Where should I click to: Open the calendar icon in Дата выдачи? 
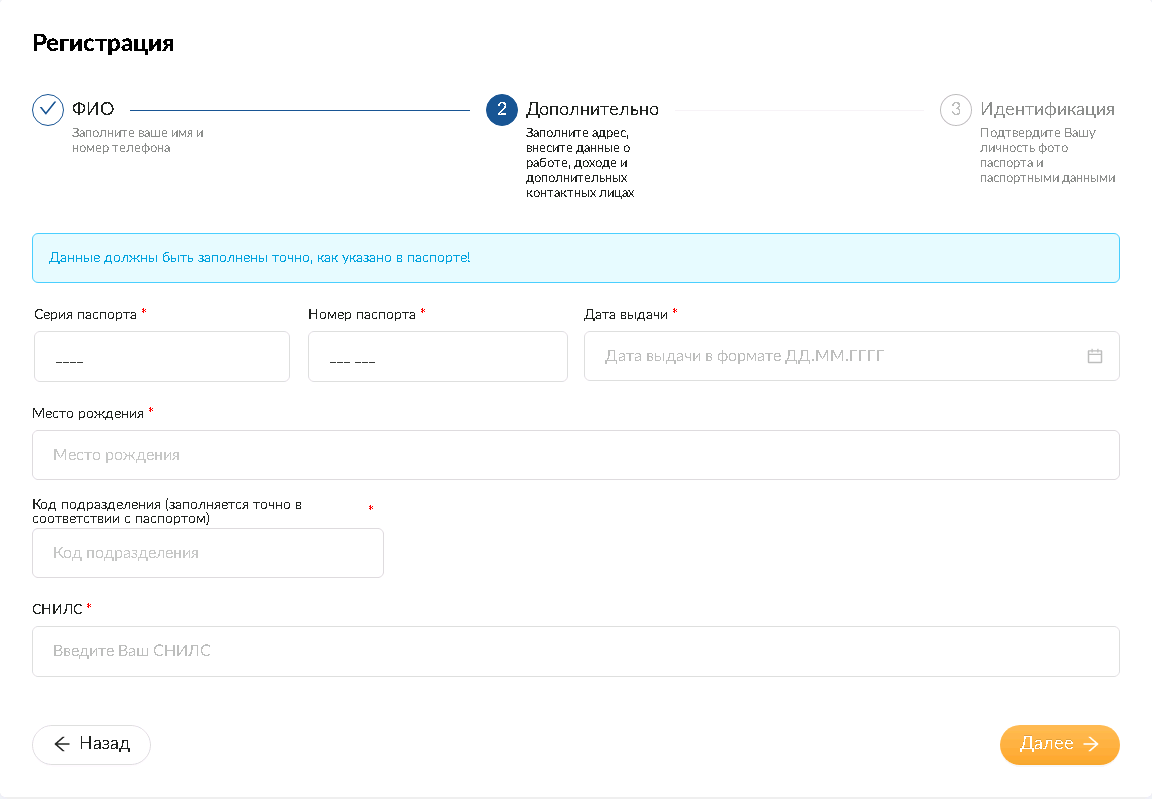(1094, 356)
